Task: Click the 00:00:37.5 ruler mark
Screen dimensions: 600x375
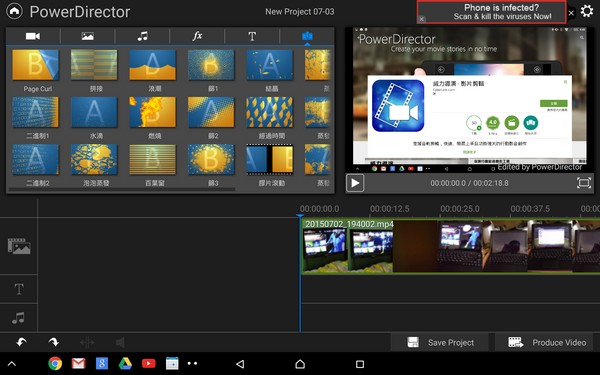Action: (530, 209)
